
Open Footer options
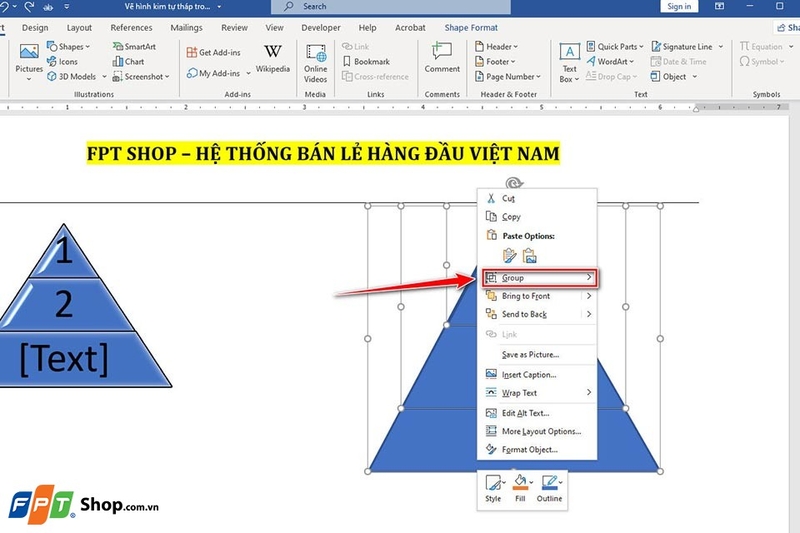[495, 61]
